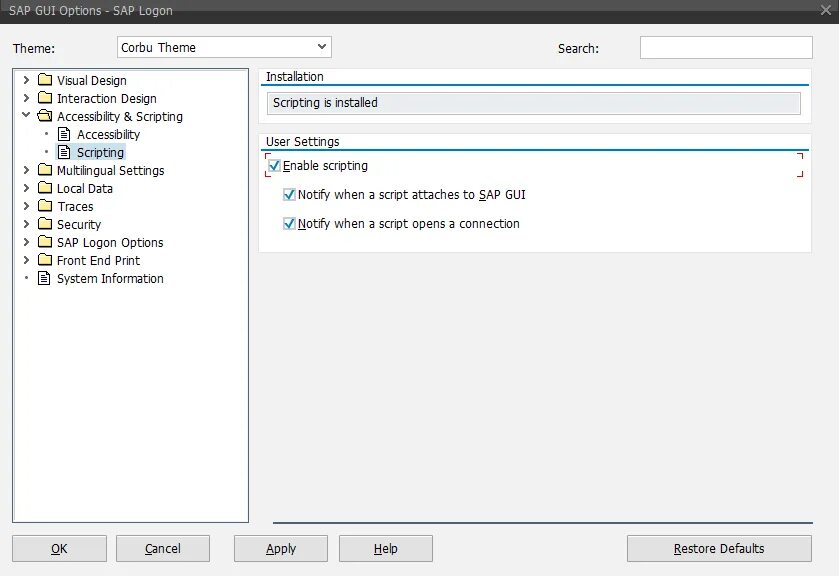Click the Scripting page document icon

(64, 152)
